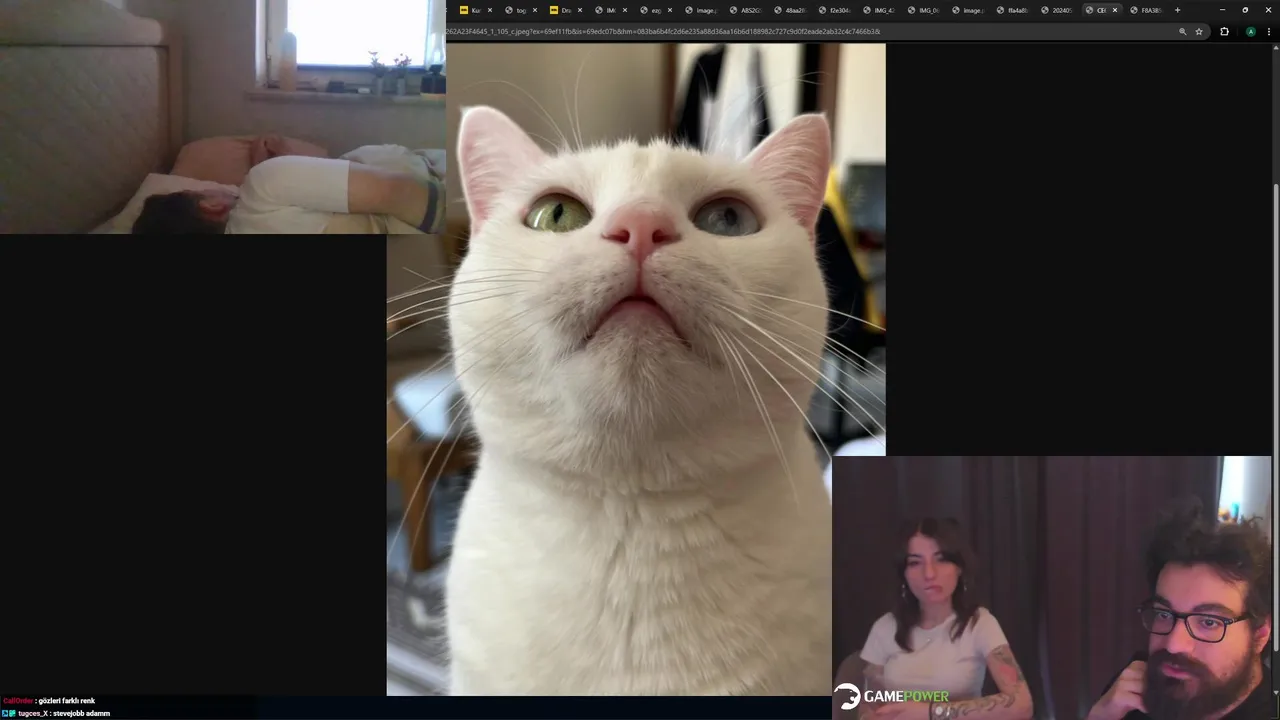Open the profile avatar labeled A
The height and width of the screenshot is (720, 1280).
coord(1250,31)
